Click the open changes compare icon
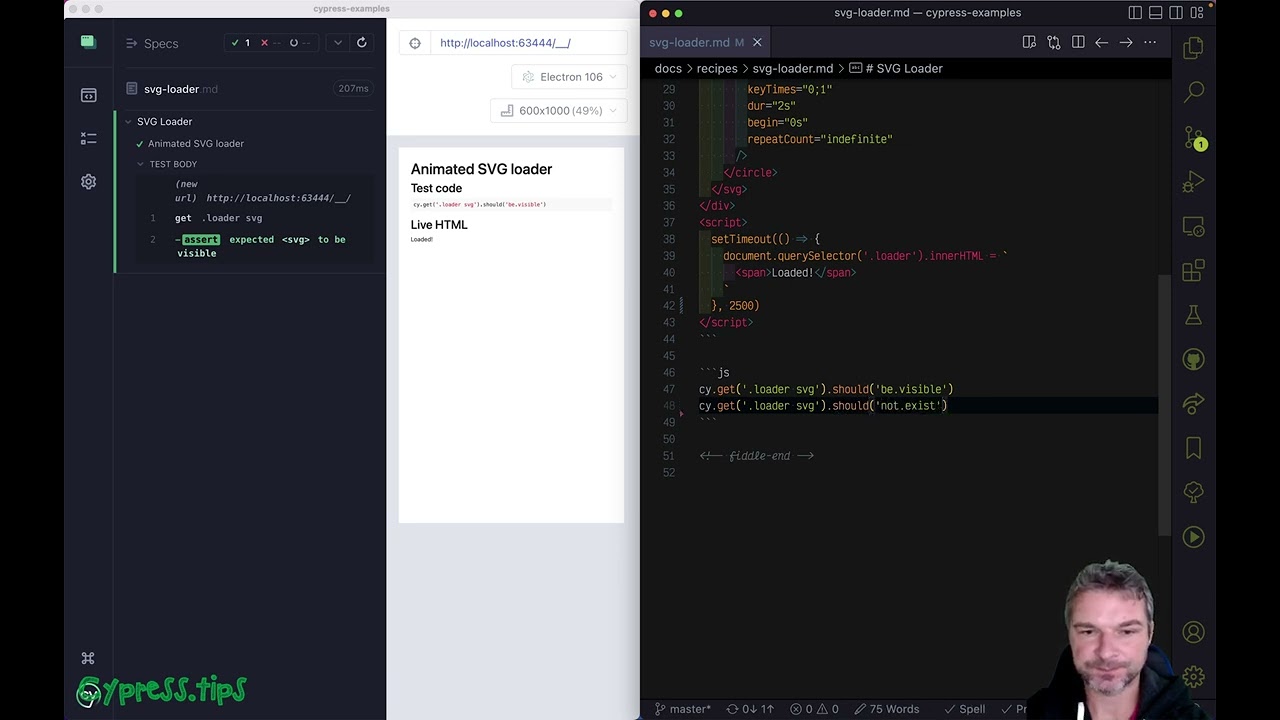 1053,42
